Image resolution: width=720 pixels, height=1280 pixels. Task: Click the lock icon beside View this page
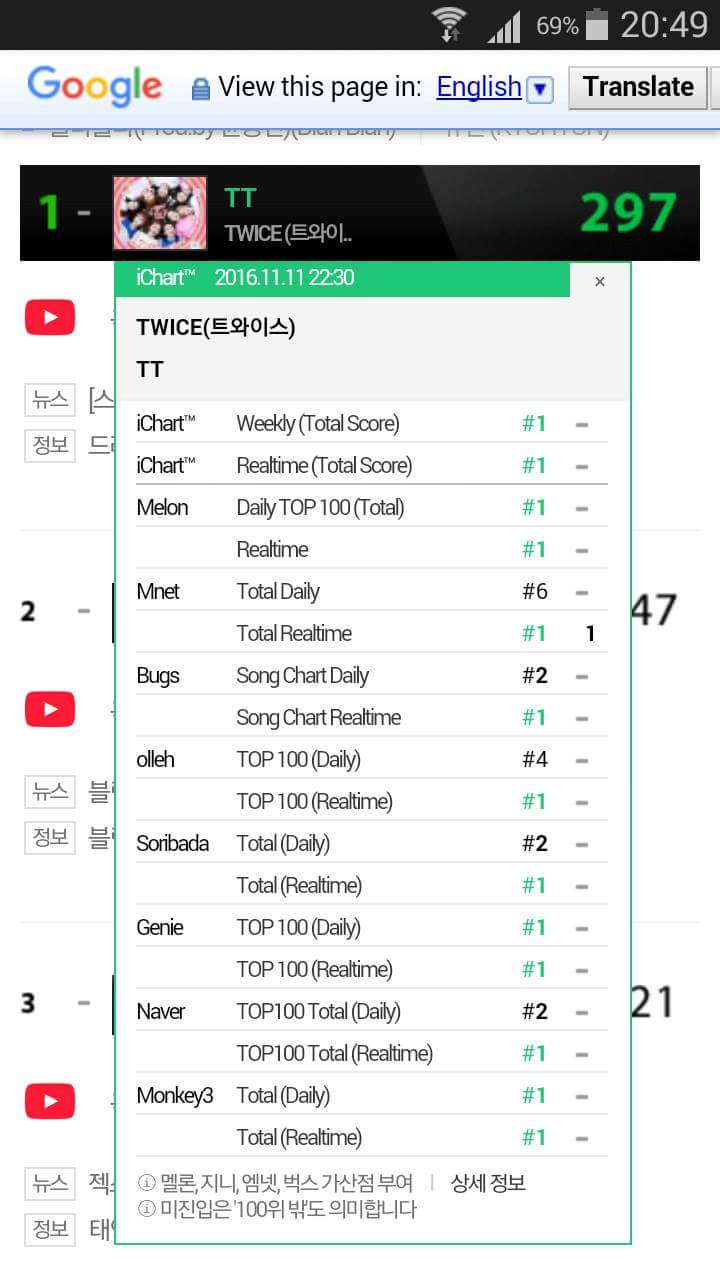(201, 89)
